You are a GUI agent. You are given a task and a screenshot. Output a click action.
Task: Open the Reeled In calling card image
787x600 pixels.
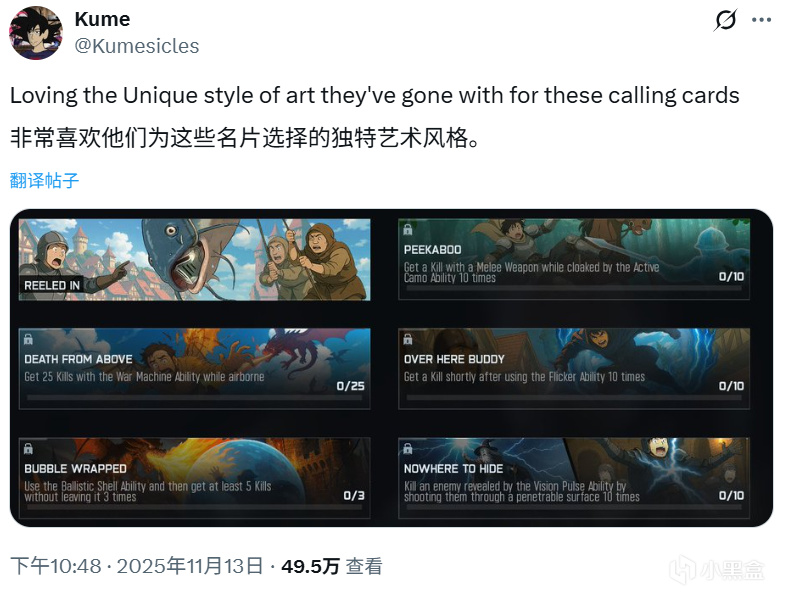(x=195, y=259)
